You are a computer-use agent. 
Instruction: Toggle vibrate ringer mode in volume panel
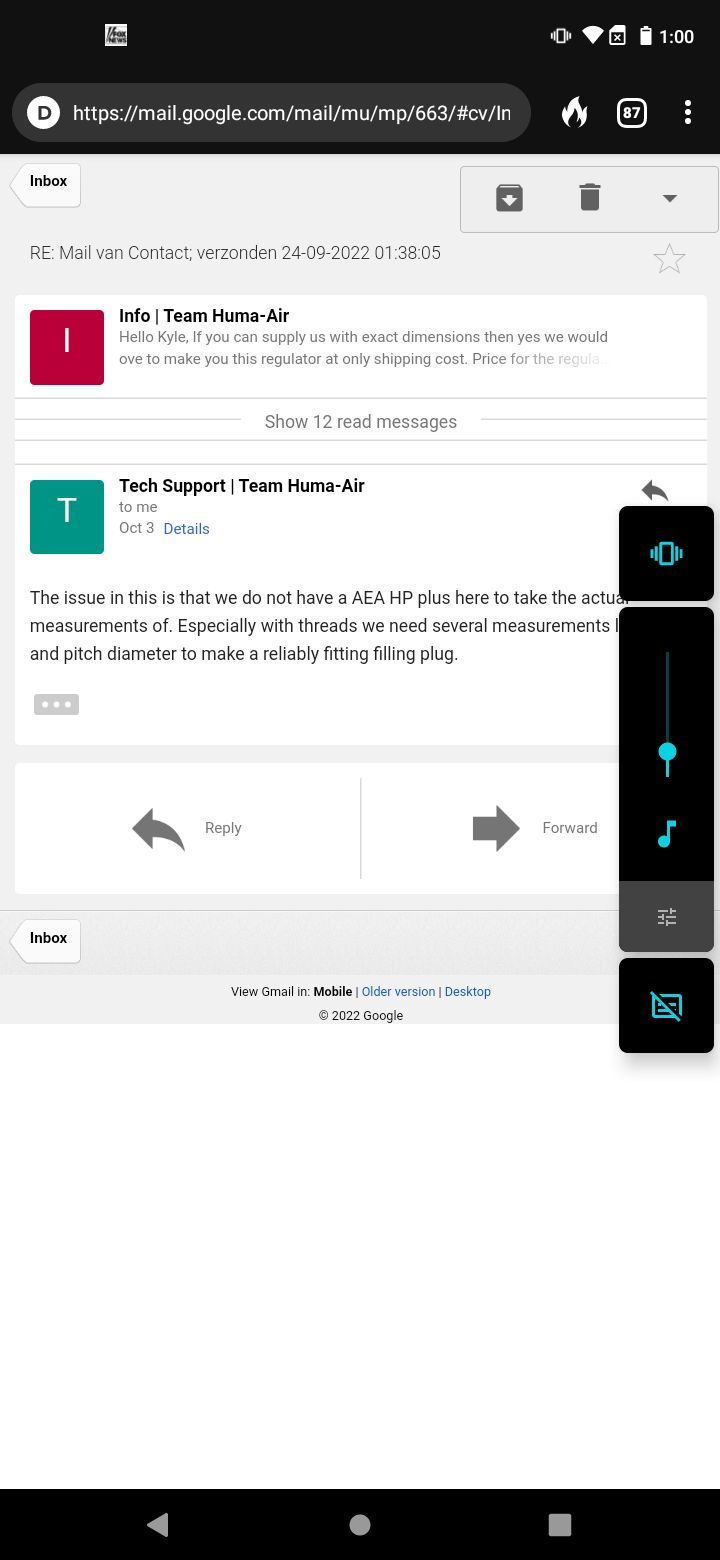pyautogui.click(x=666, y=553)
